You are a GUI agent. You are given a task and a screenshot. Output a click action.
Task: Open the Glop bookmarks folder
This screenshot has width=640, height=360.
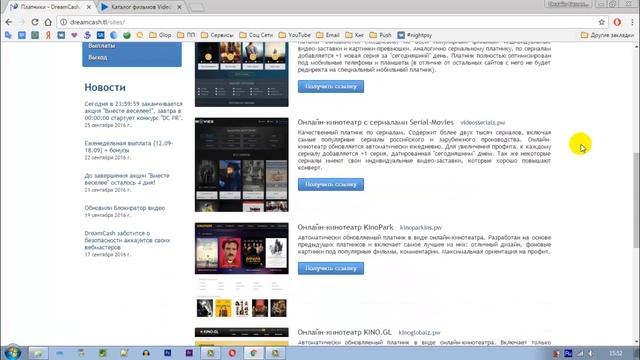(160, 35)
